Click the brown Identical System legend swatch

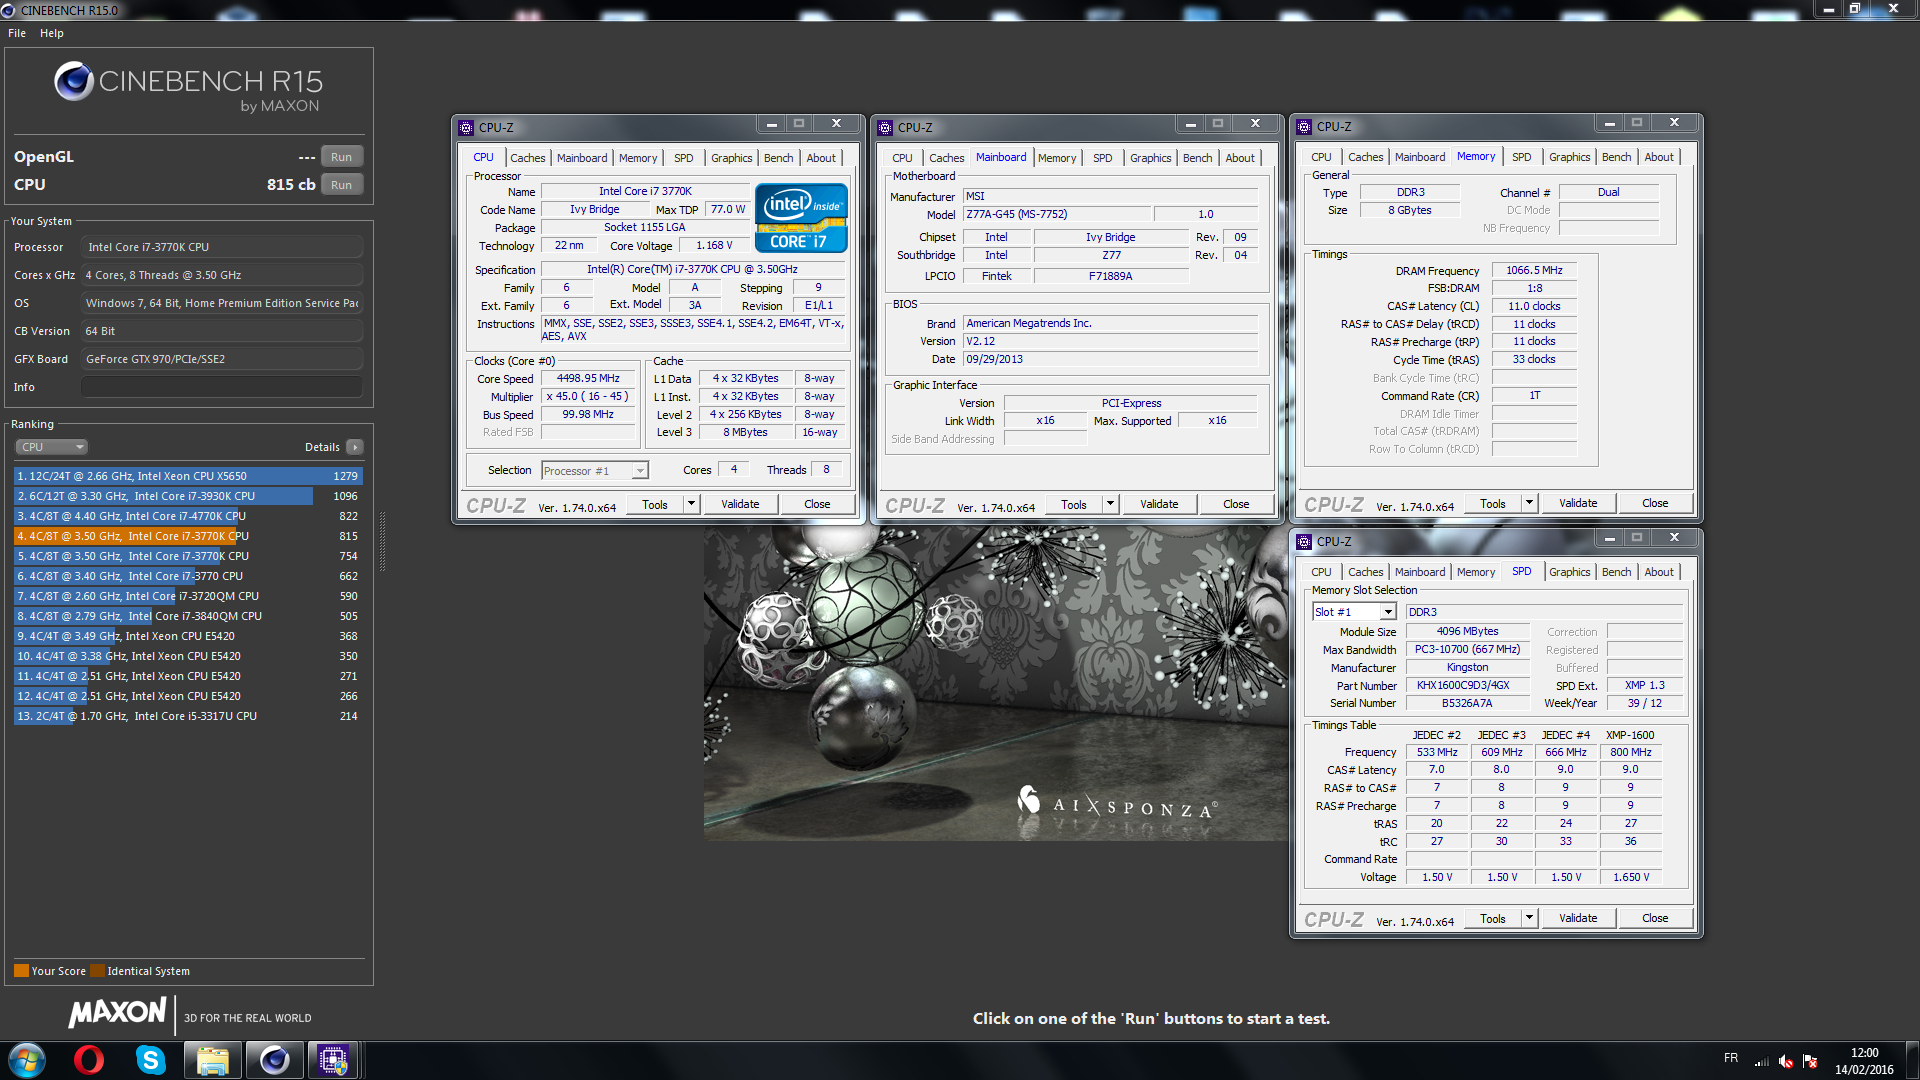point(97,971)
